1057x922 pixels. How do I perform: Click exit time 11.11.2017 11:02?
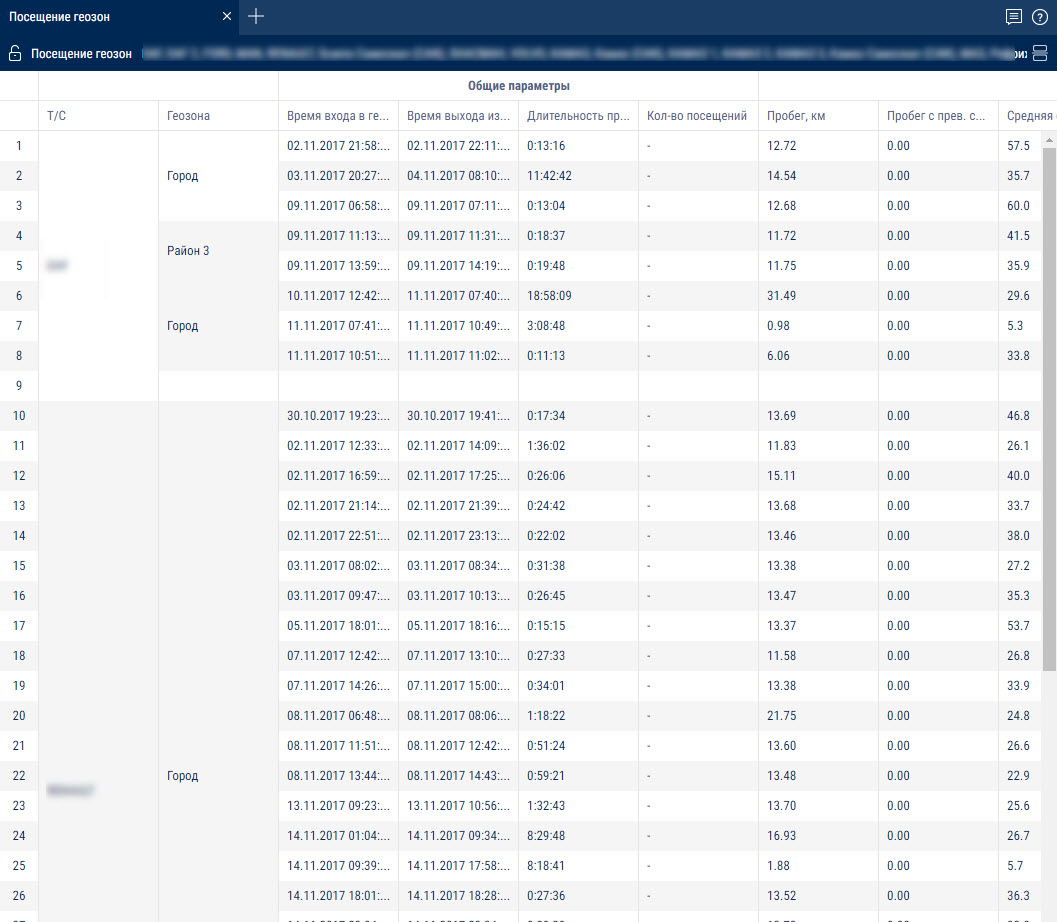point(458,356)
